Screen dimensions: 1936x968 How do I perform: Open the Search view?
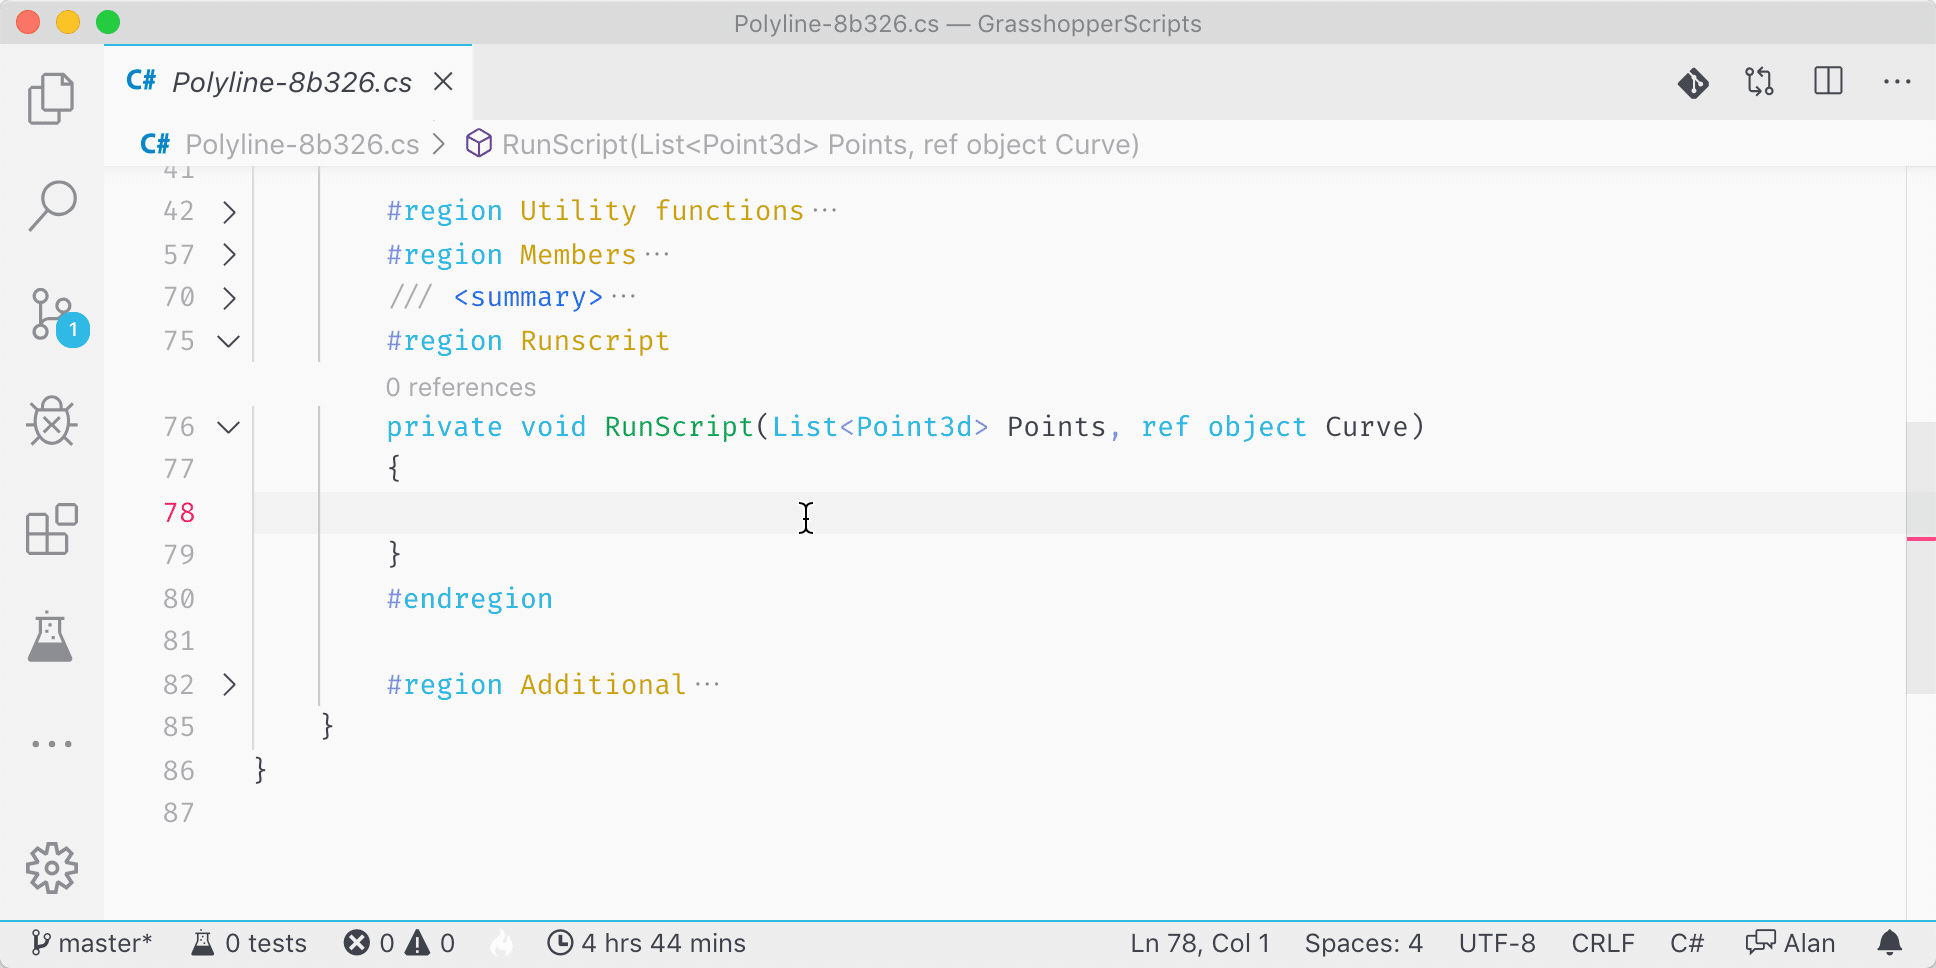coord(51,206)
